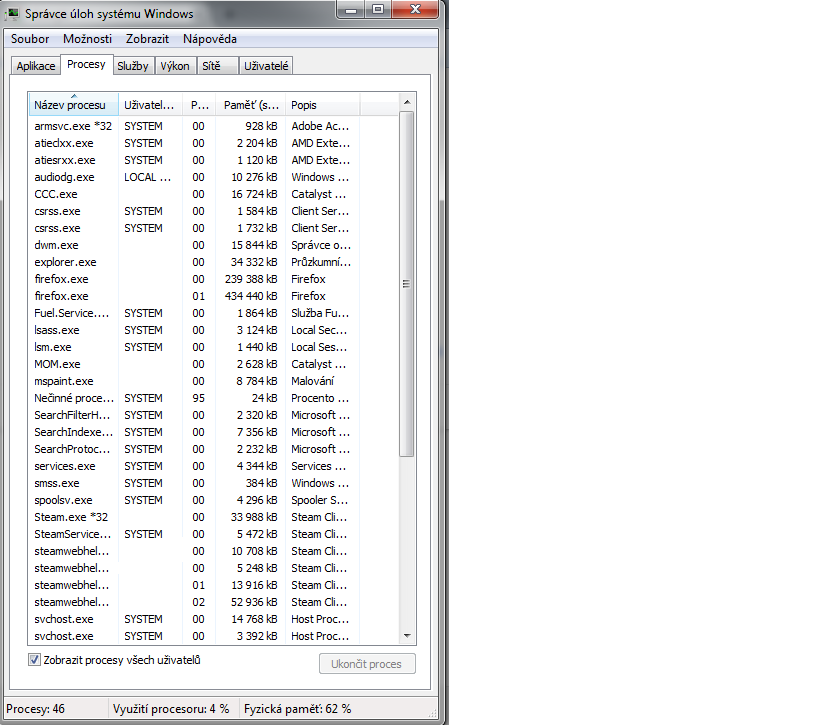Switch to the Sítě tab

(217, 66)
